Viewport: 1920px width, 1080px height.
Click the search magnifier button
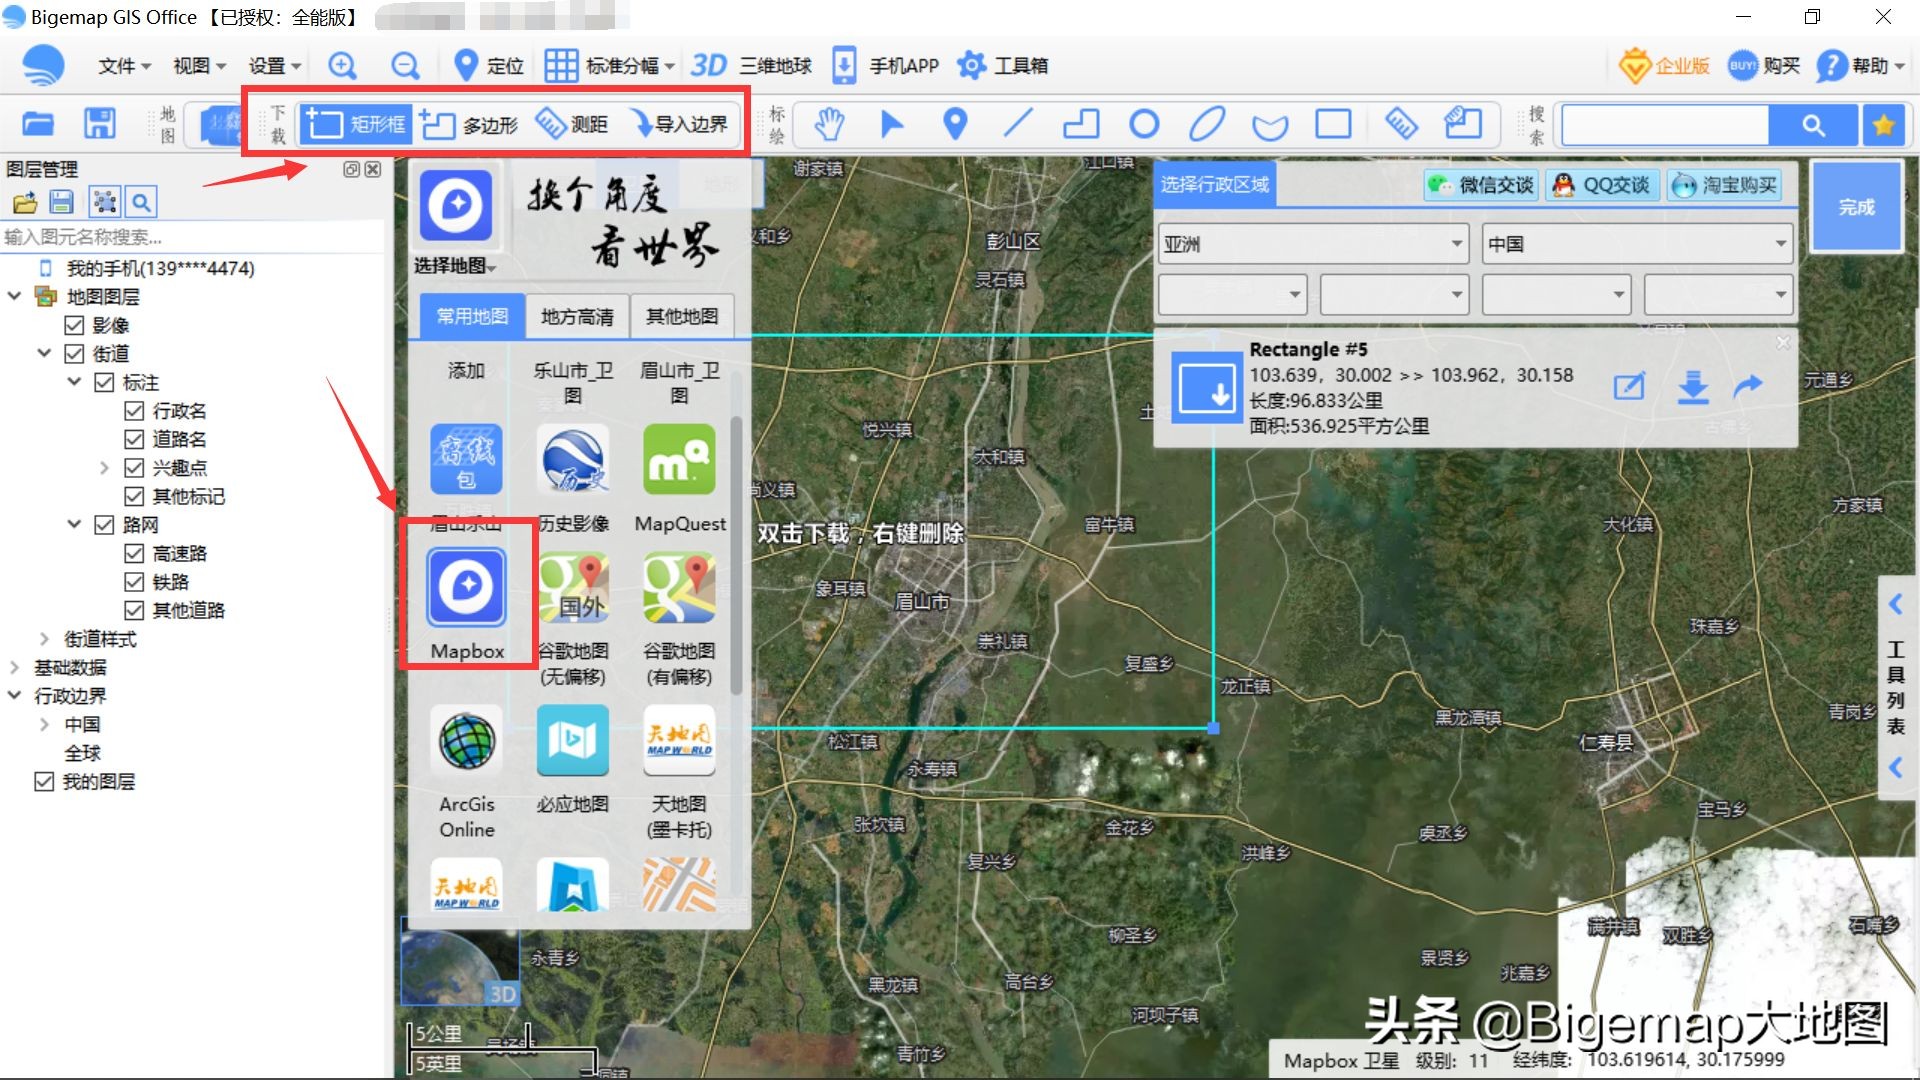click(x=1813, y=125)
